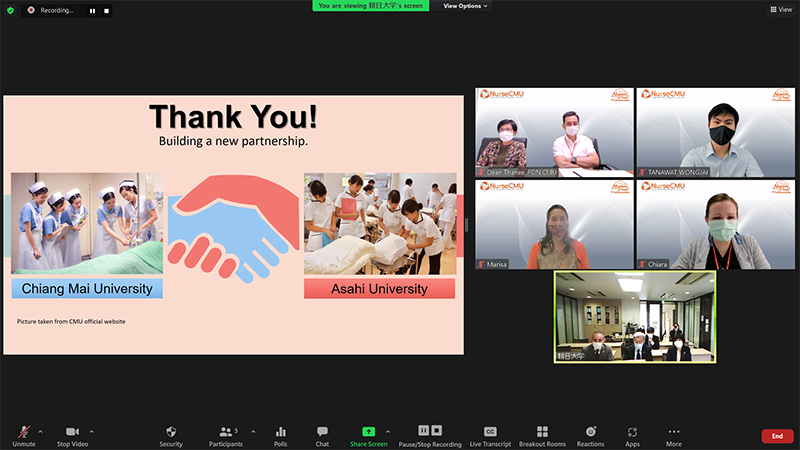Click the red Recording indicator dot
Screen dimensions: 800x450
click(31, 10)
